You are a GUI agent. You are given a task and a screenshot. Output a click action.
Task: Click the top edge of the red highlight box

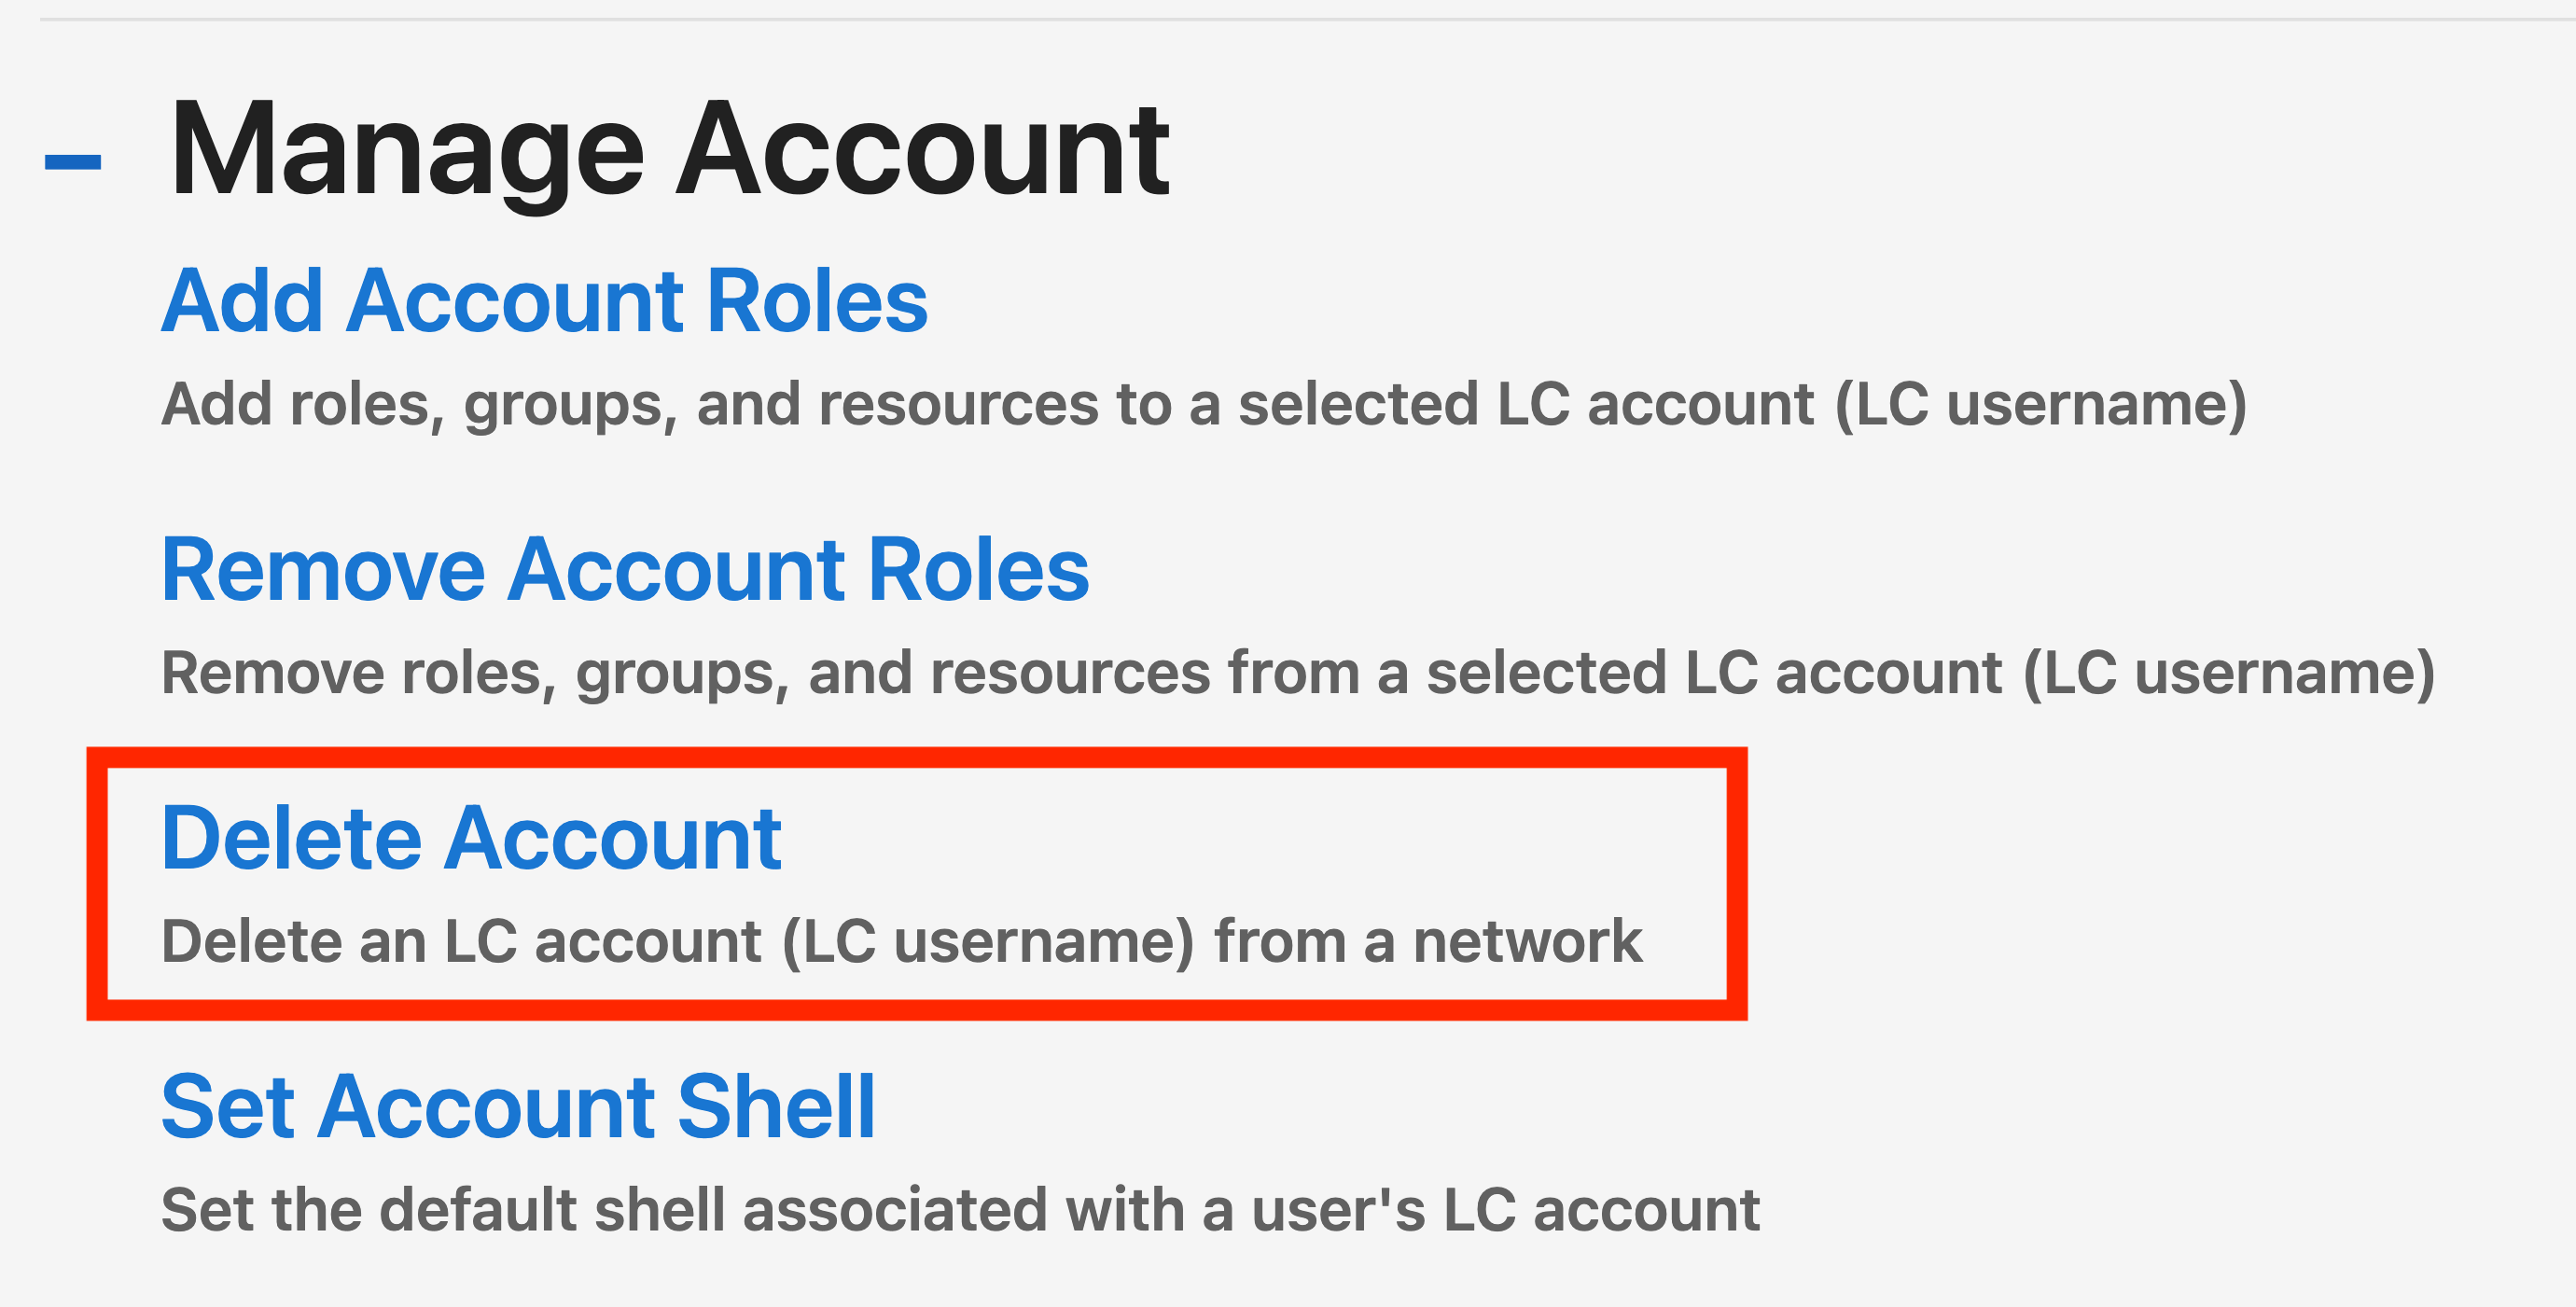(x=916, y=758)
